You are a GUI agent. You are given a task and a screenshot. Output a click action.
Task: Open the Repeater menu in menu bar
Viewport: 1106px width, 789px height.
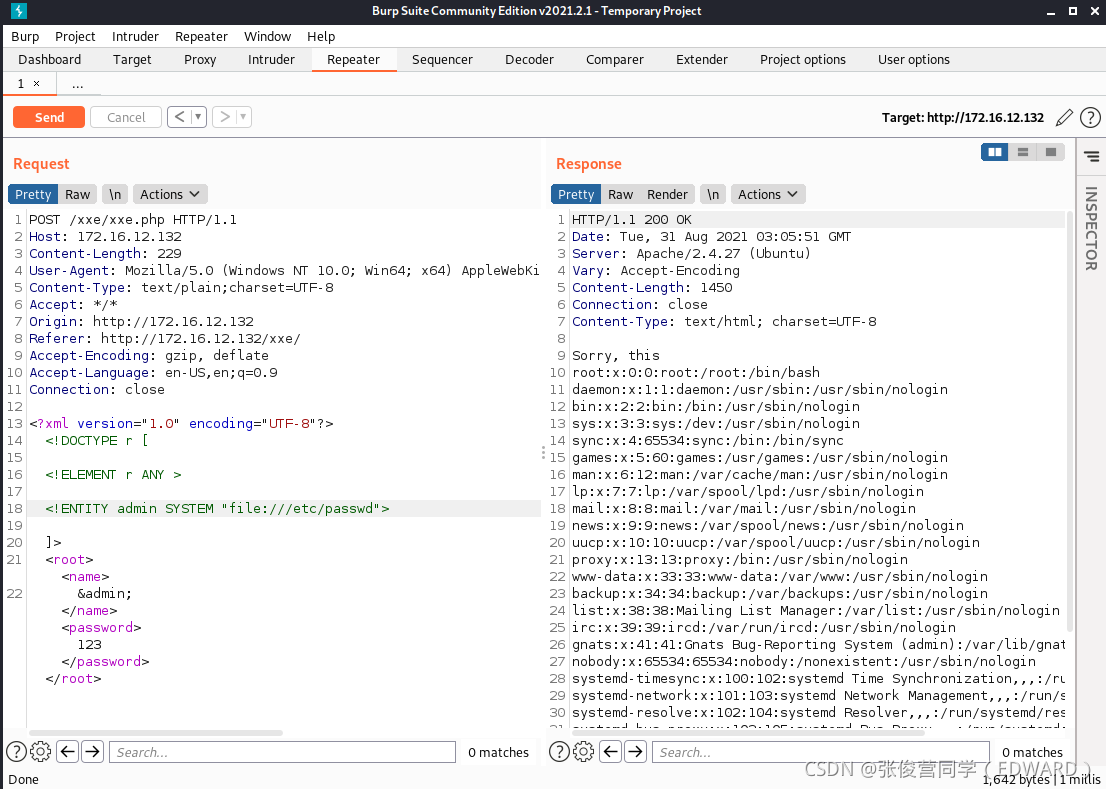[x=201, y=37]
